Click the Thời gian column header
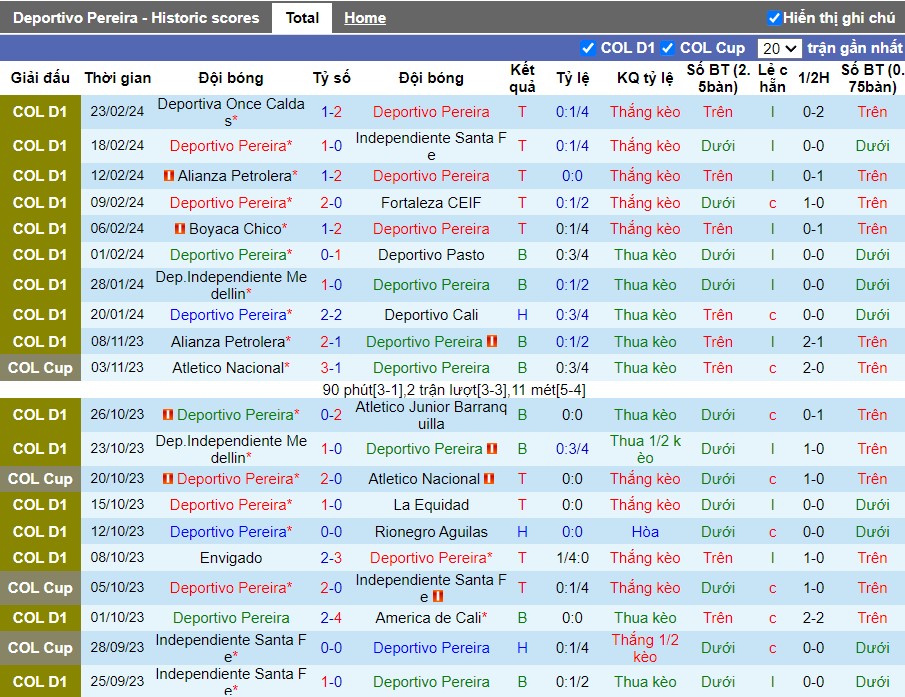This screenshot has height=697, width=905. (x=118, y=78)
